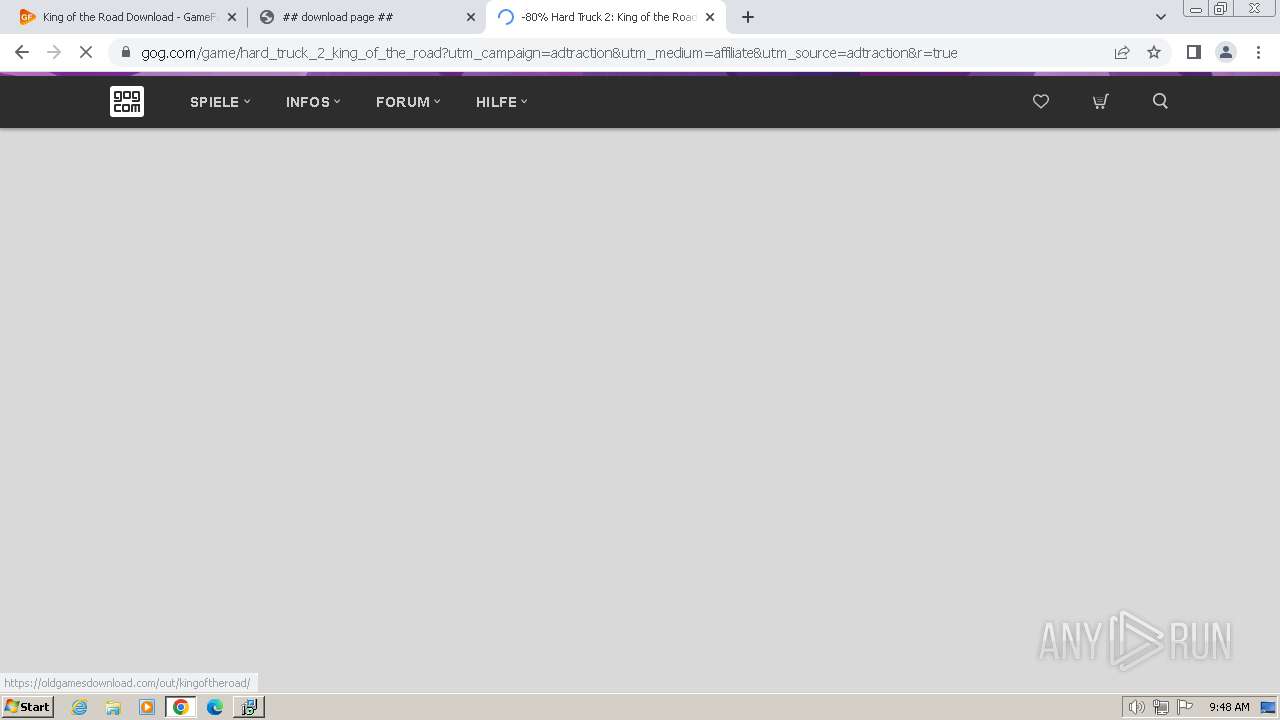Close the King of the Road Download tab
The width and height of the screenshot is (1280, 720).
pos(232,17)
